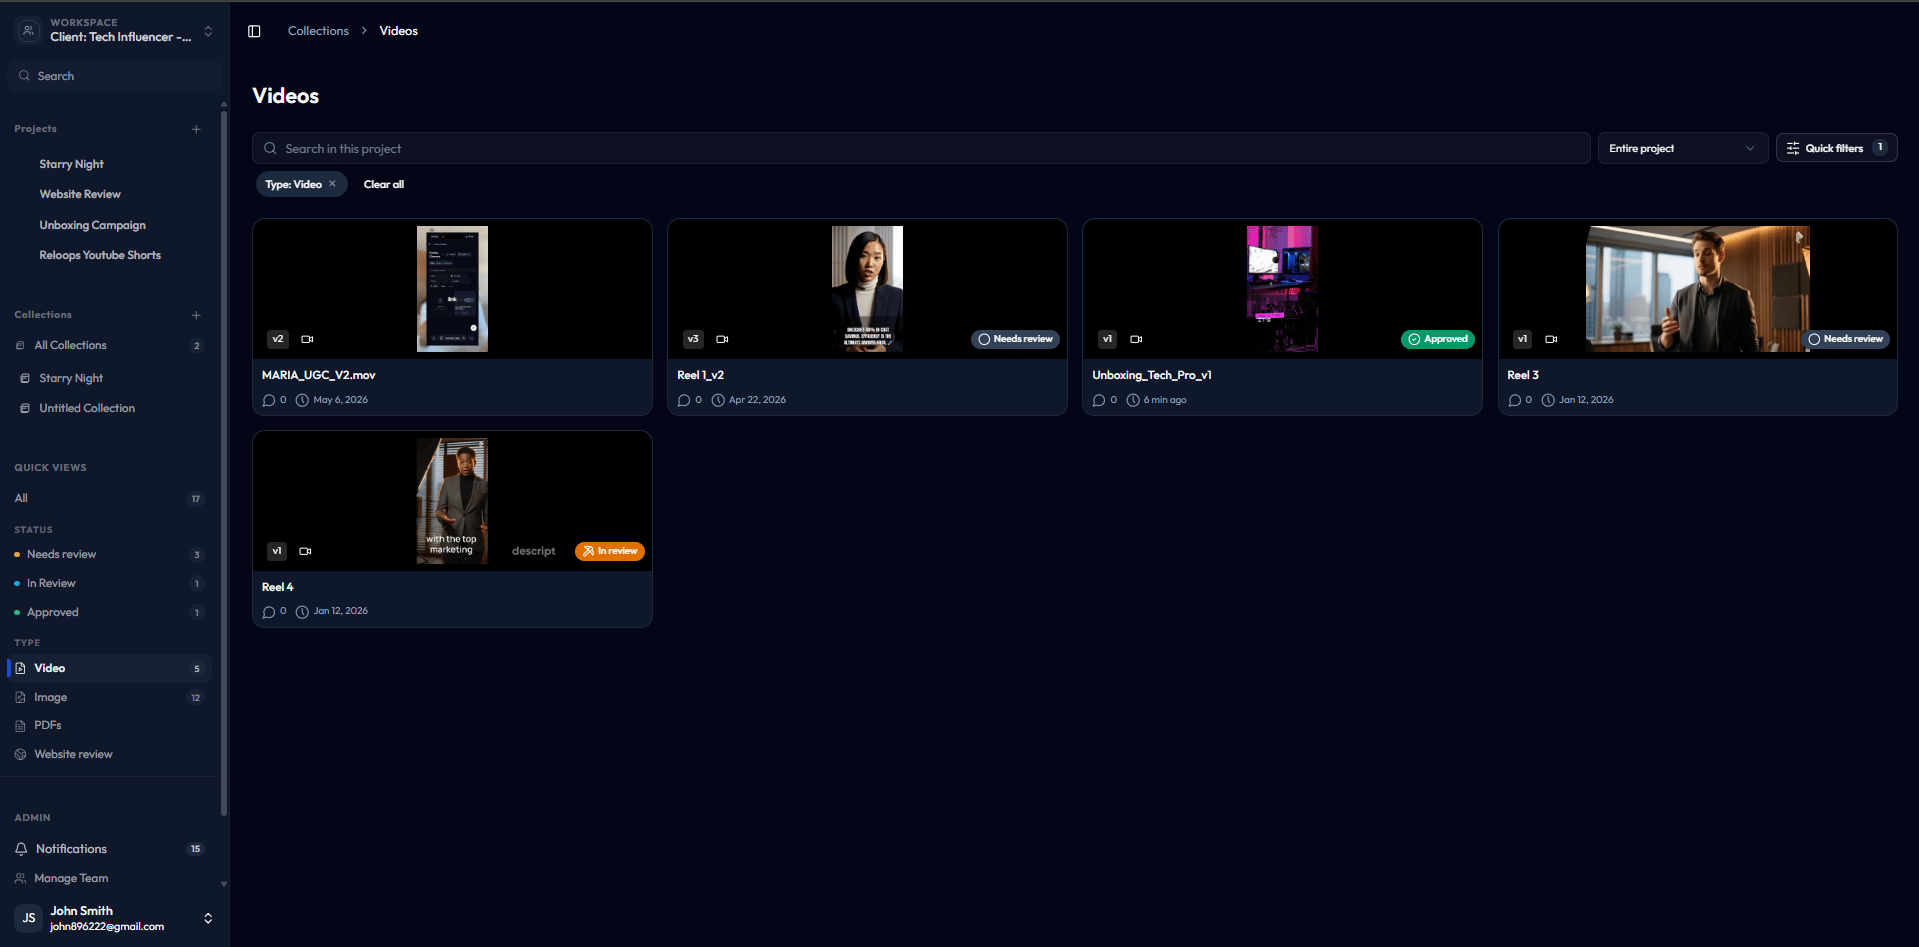Open Reloops Youtube Shorts project
Image resolution: width=1919 pixels, height=947 pixels.
pos(100,255)
